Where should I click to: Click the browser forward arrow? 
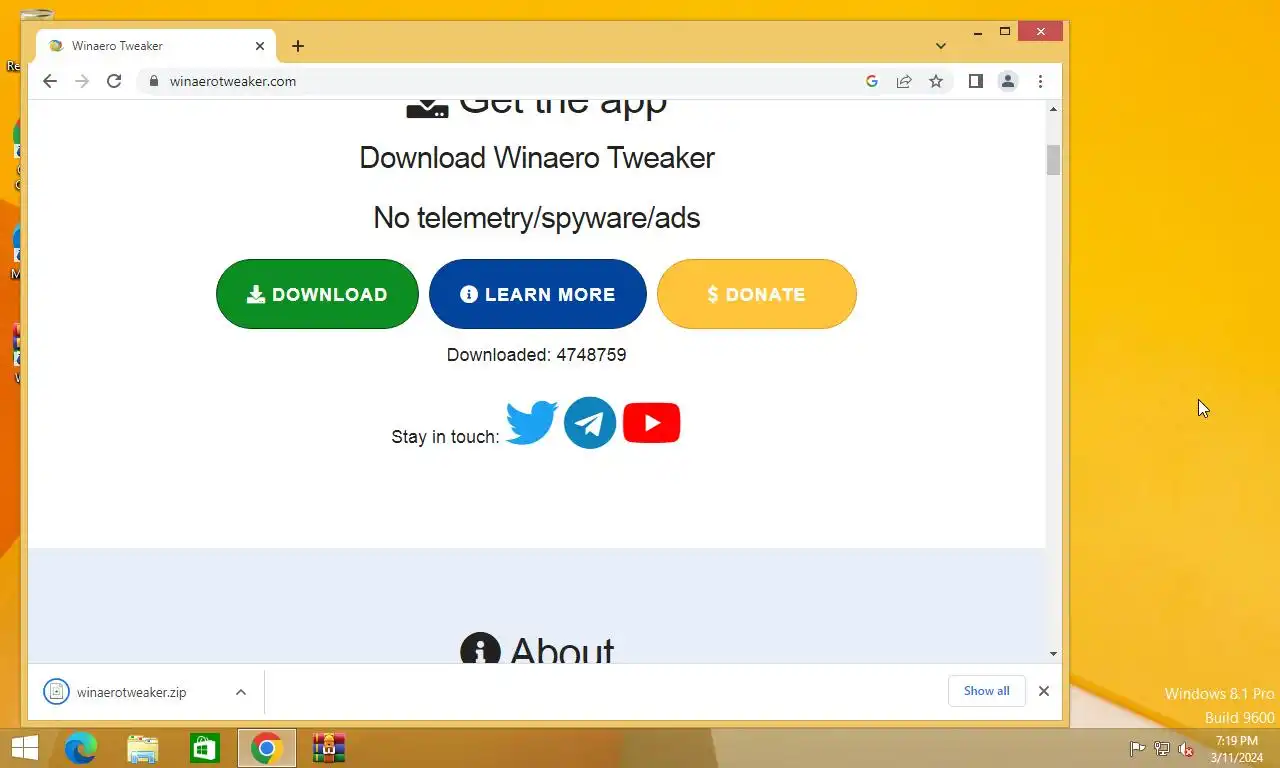(82, 81)
